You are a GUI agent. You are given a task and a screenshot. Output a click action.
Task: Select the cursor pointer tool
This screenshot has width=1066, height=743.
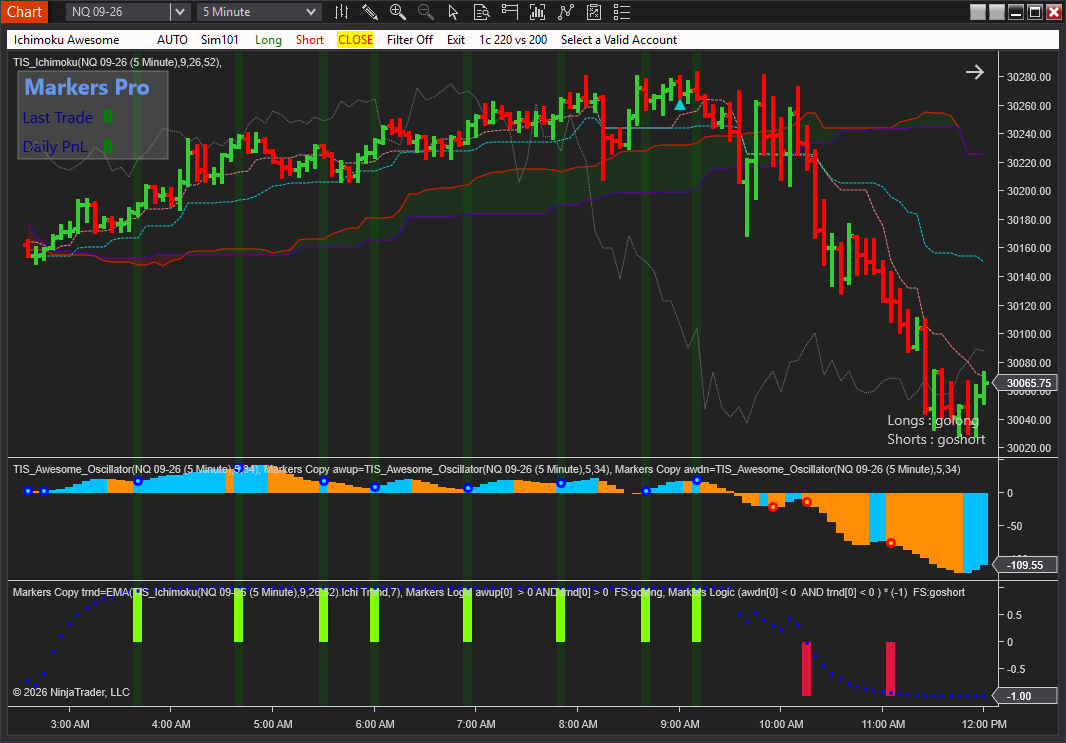click(453, 12)
